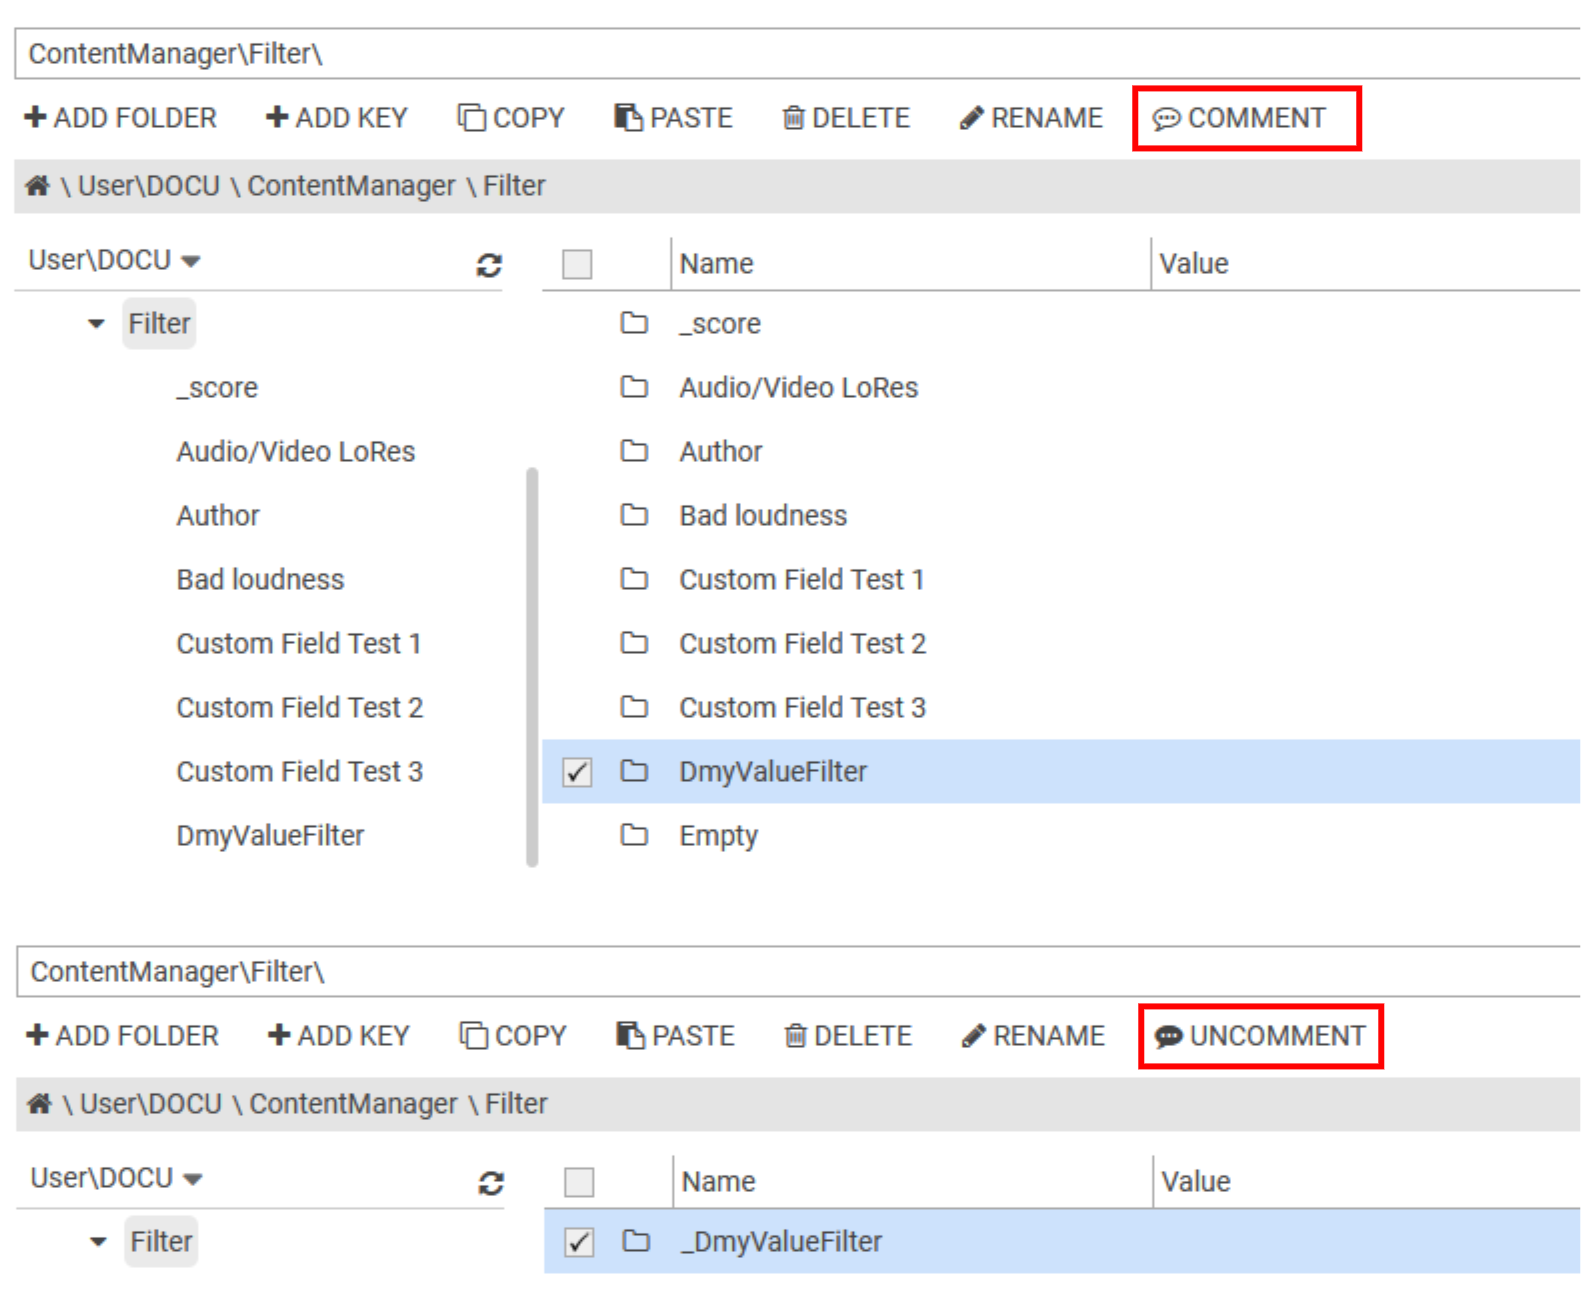Click the UNCOMMENT button in the toolbar
Image resolution: width=1582 pixels, height=1294 pixels.
click(1260, 1036)
